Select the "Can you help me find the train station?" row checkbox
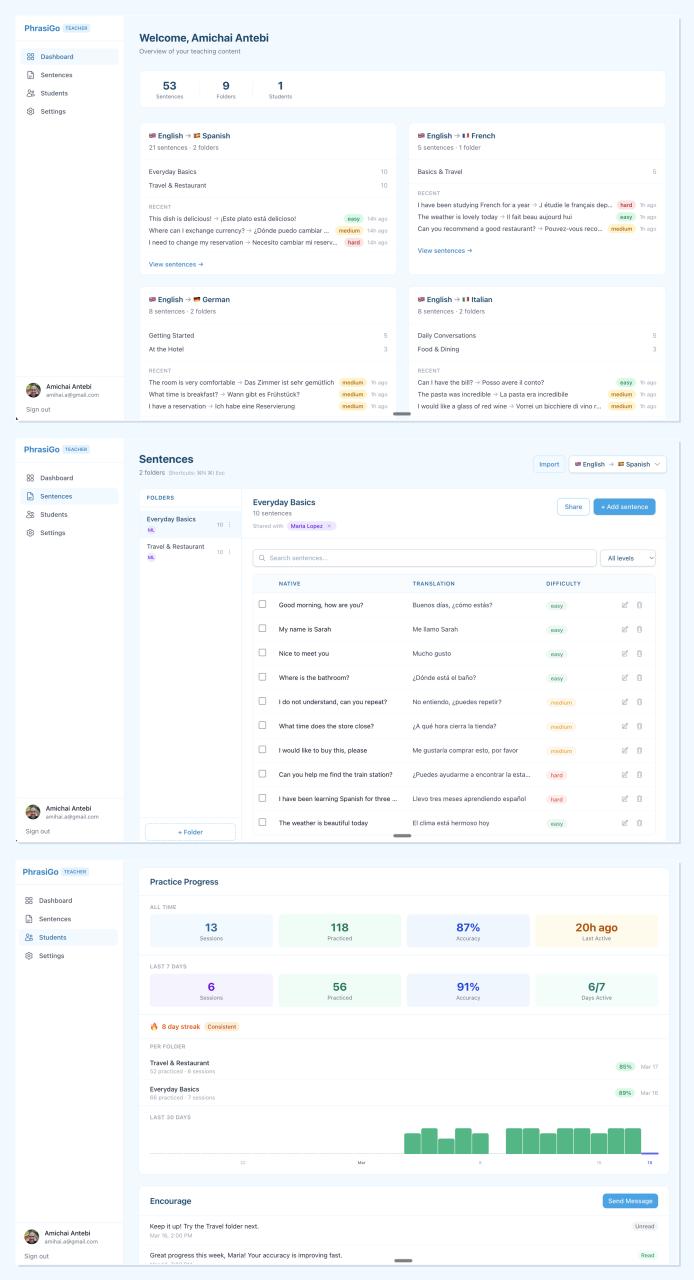Viewport: 694px width, 1280px height. pos(263,774)
